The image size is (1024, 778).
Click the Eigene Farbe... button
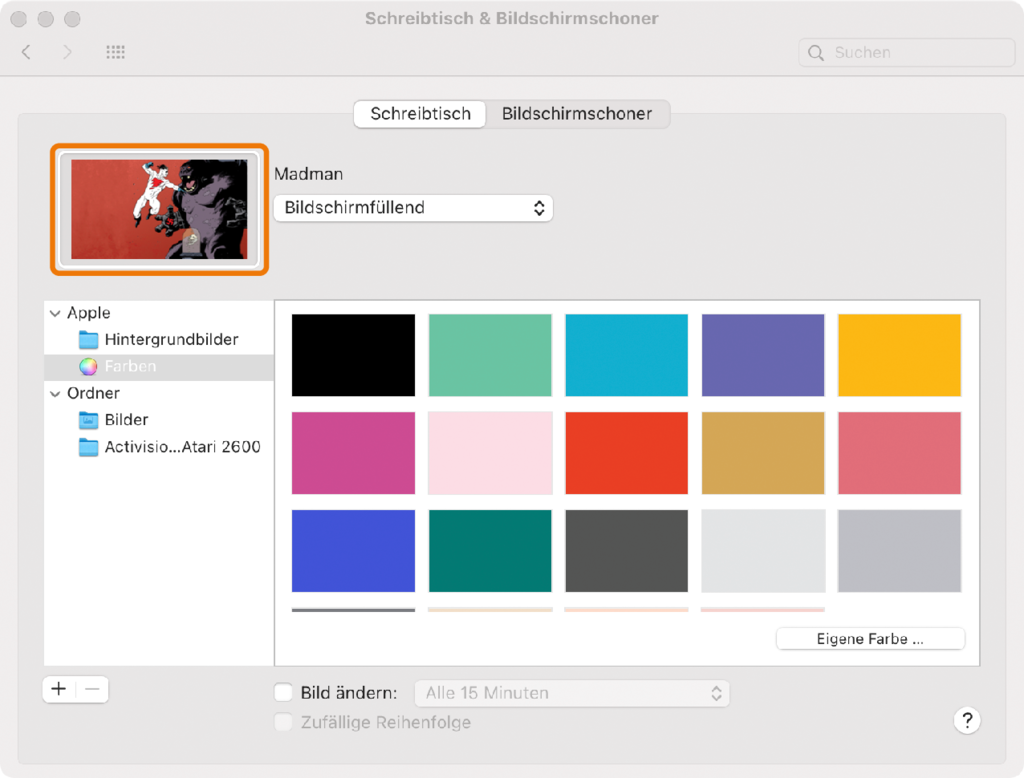pyautogui.click(x=869, y=639)
